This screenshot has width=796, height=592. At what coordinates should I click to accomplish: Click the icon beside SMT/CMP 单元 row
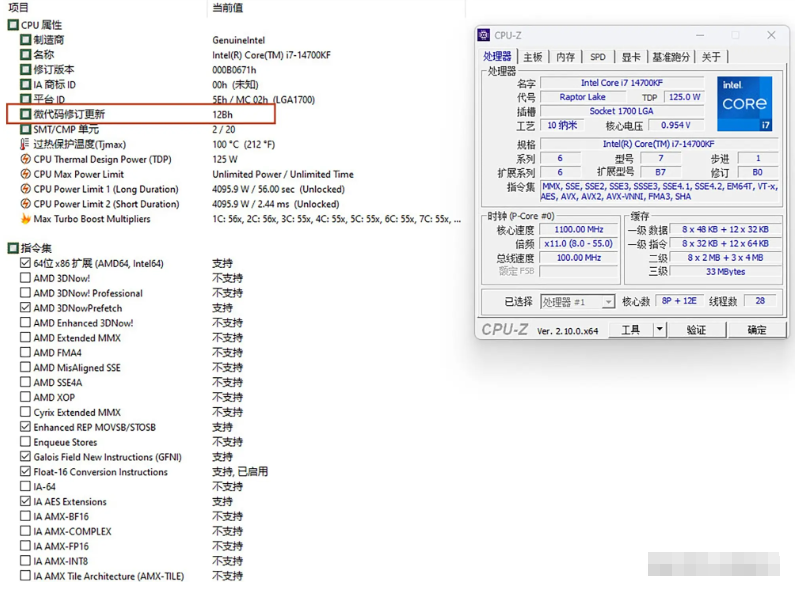point(25,129)
